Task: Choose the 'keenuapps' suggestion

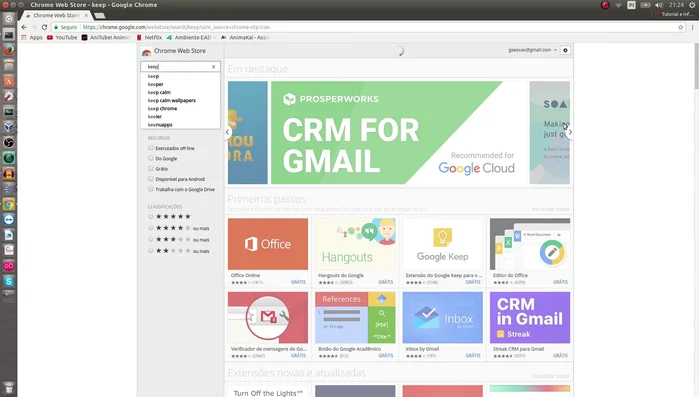Action: coord(180,125)
